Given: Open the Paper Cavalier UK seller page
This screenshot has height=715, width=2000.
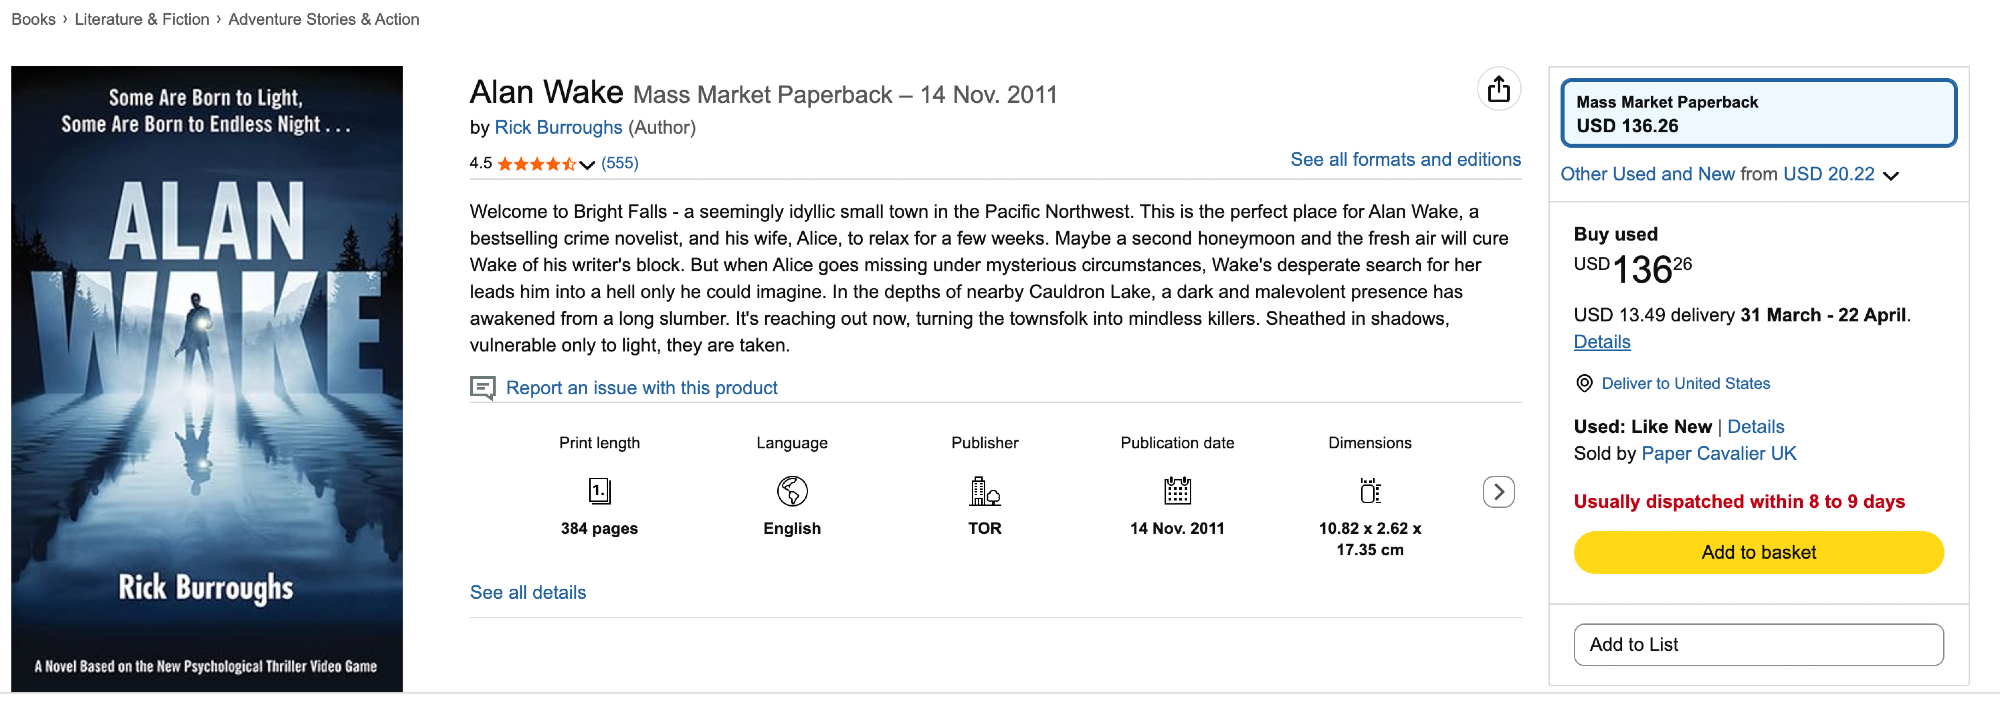Looking at the screenshot, I should pyautogui.click(x=1718, y=453).
